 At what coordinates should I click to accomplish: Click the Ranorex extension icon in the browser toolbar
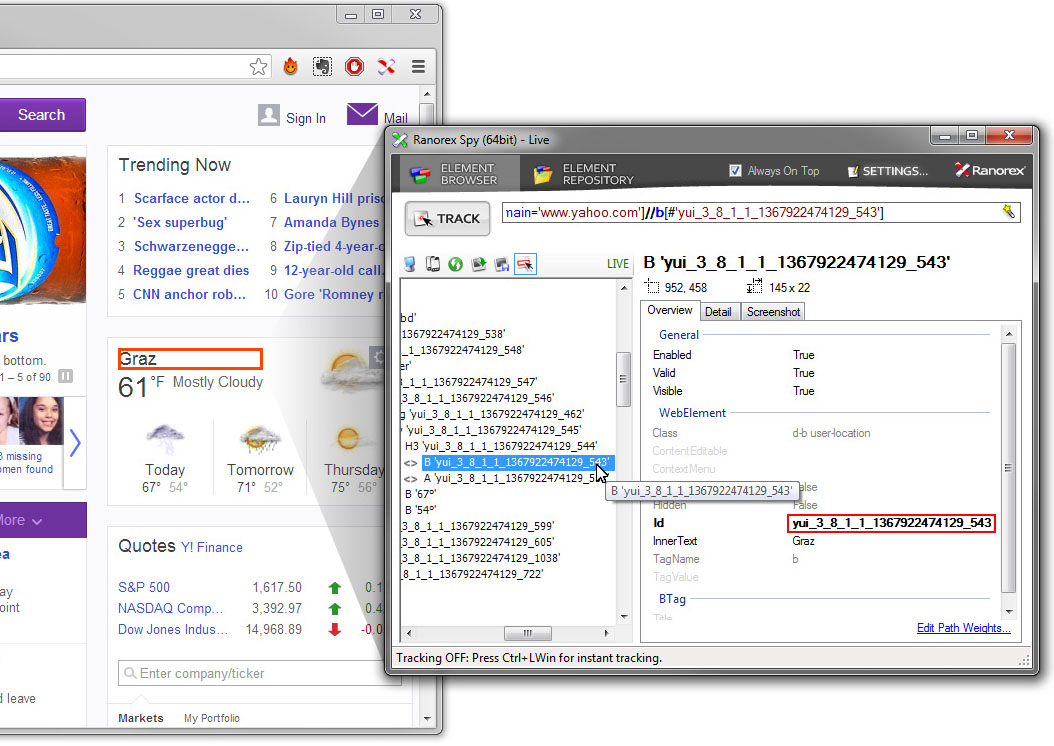coord(386,66)
